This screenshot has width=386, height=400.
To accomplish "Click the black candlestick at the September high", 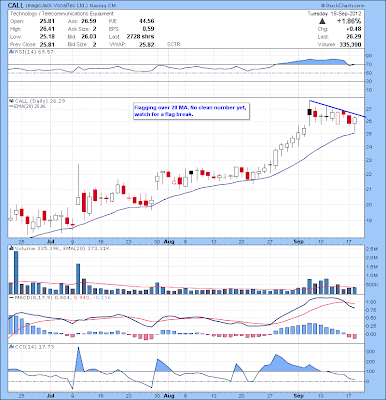I will tap(309, 112).
